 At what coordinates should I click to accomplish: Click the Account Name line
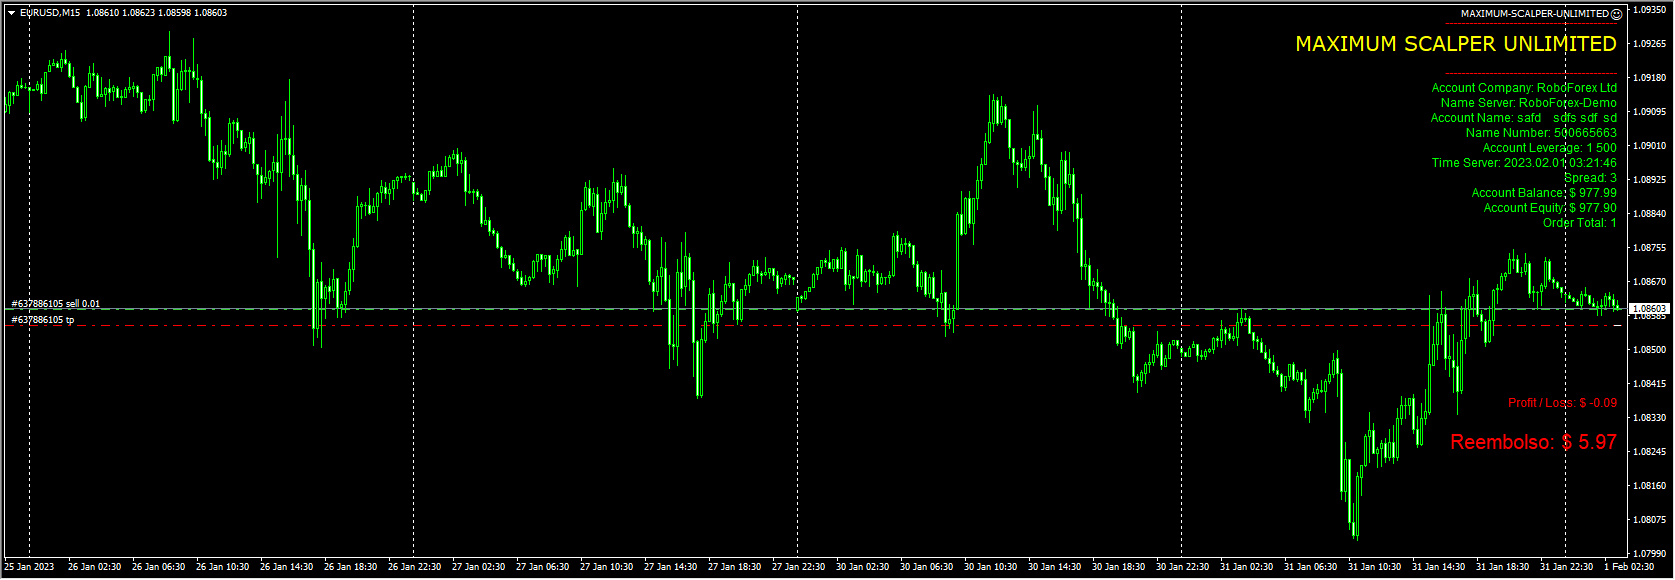tap(1523, 118)
